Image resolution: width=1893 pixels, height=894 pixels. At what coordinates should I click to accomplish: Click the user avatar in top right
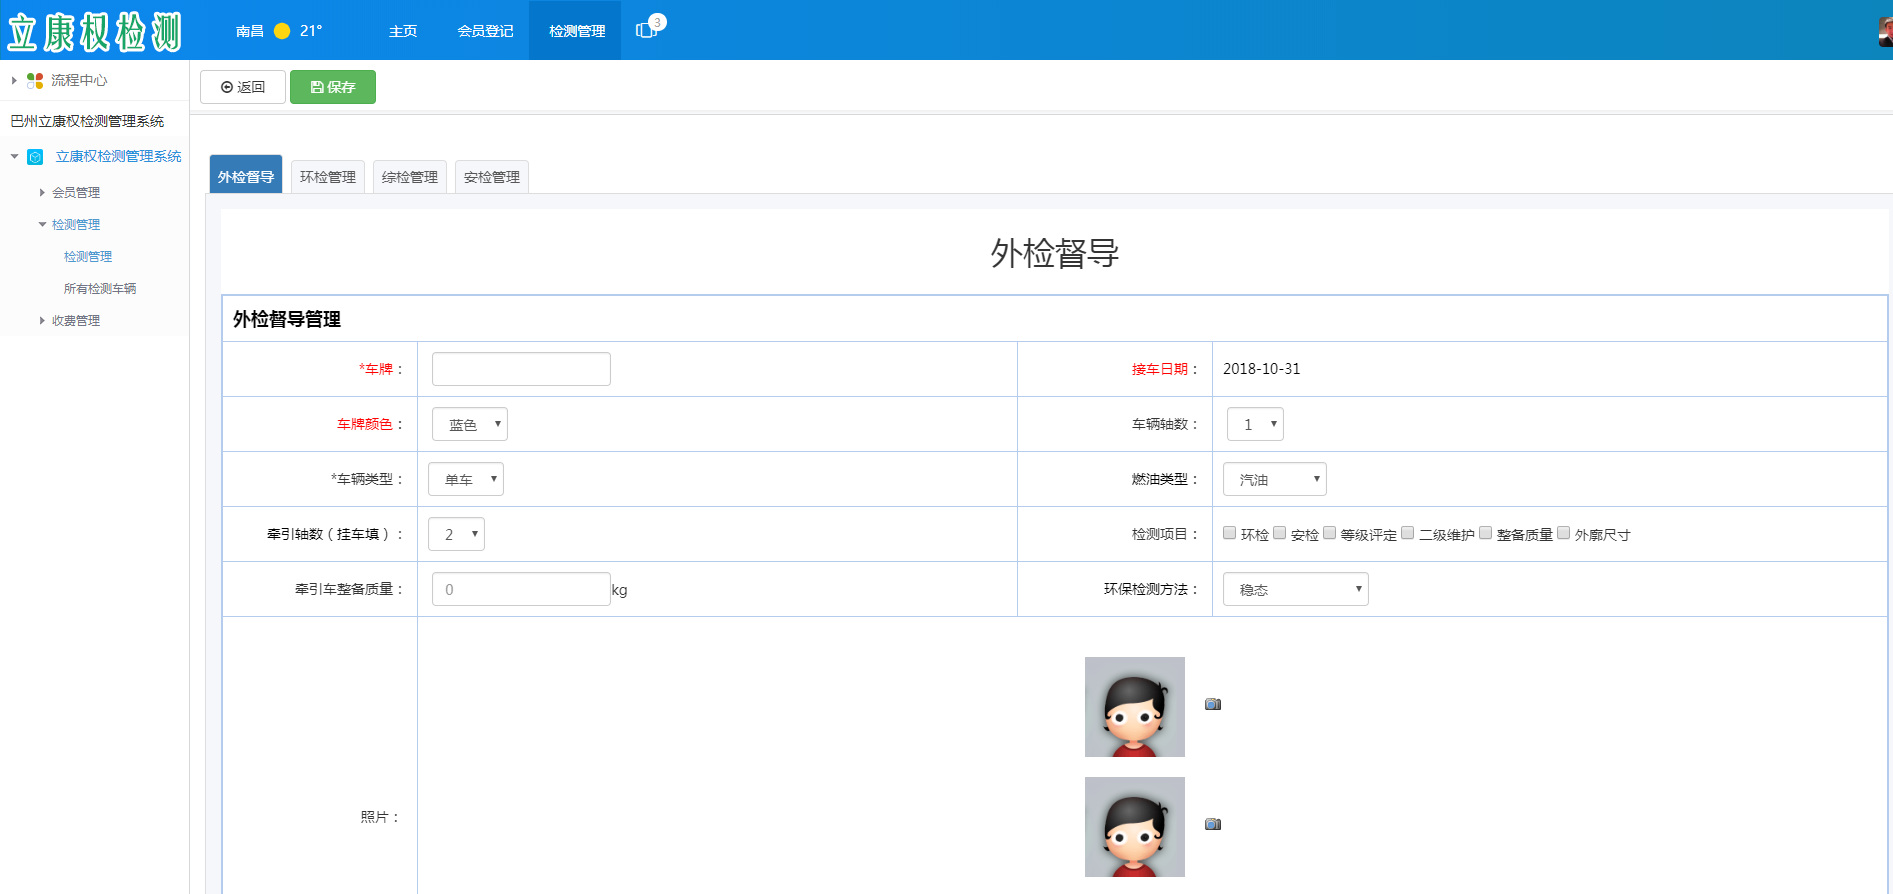click(x=1884, y=31)
